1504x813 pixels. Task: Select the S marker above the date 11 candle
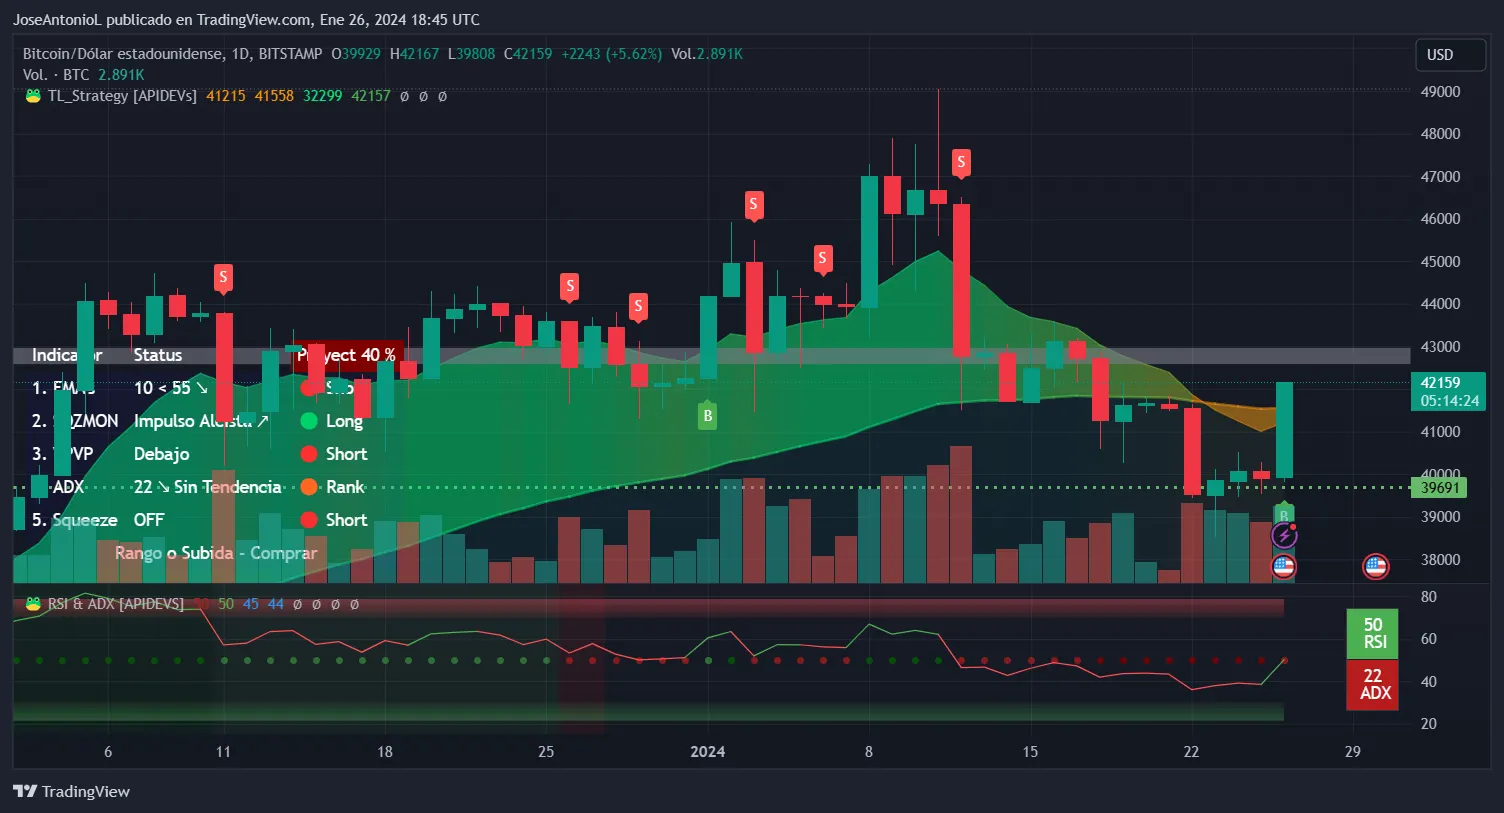coord(223,277)
